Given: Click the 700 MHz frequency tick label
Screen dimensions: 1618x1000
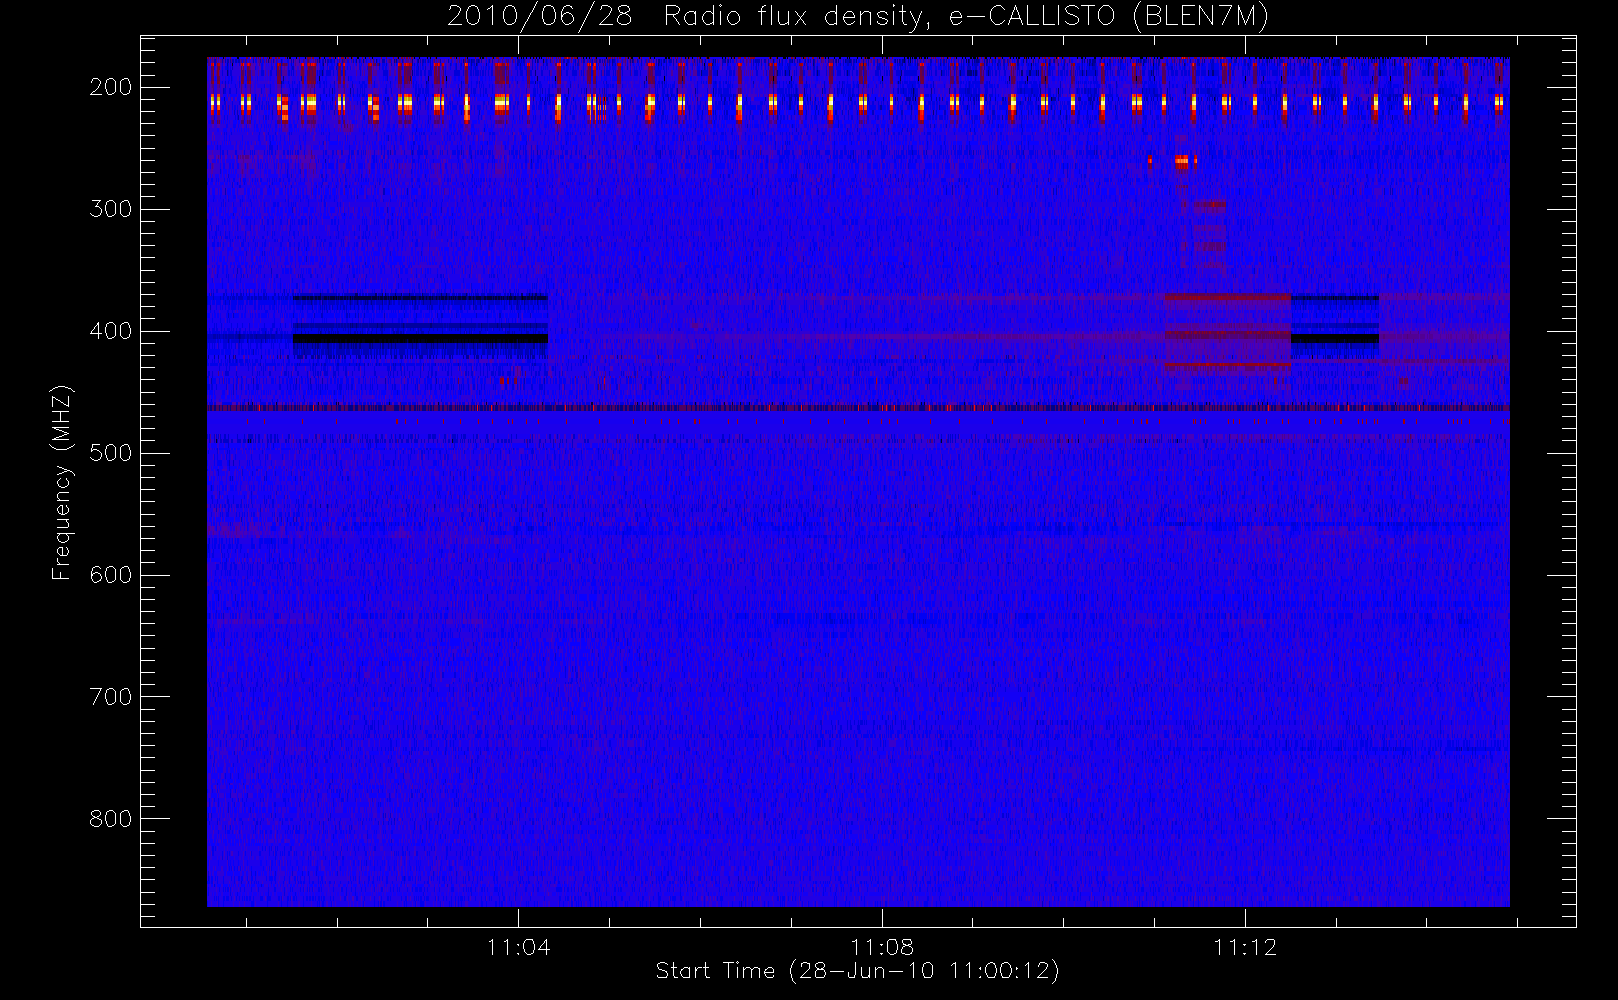Looking at the screenshot, I should click(x=111, y=697).
